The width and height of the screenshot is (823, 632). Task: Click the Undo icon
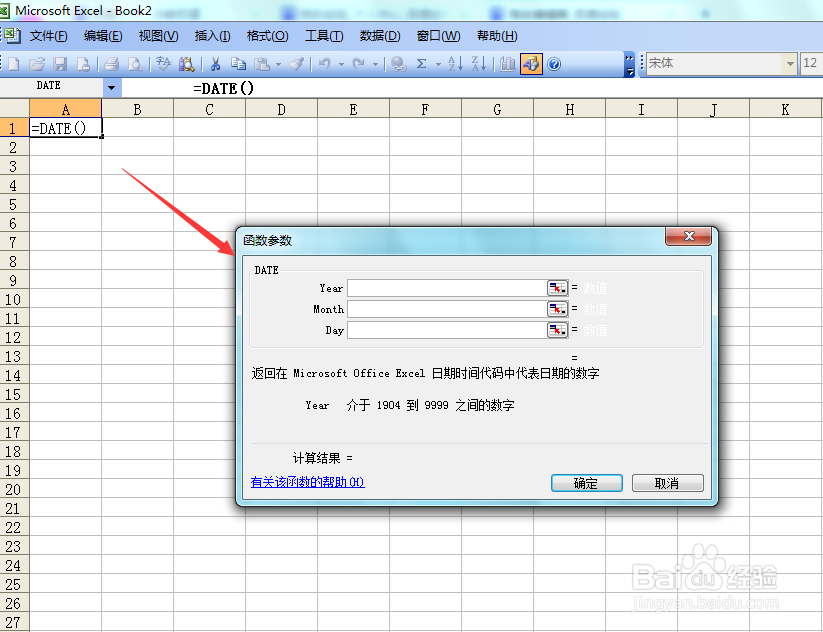point(325,64)
